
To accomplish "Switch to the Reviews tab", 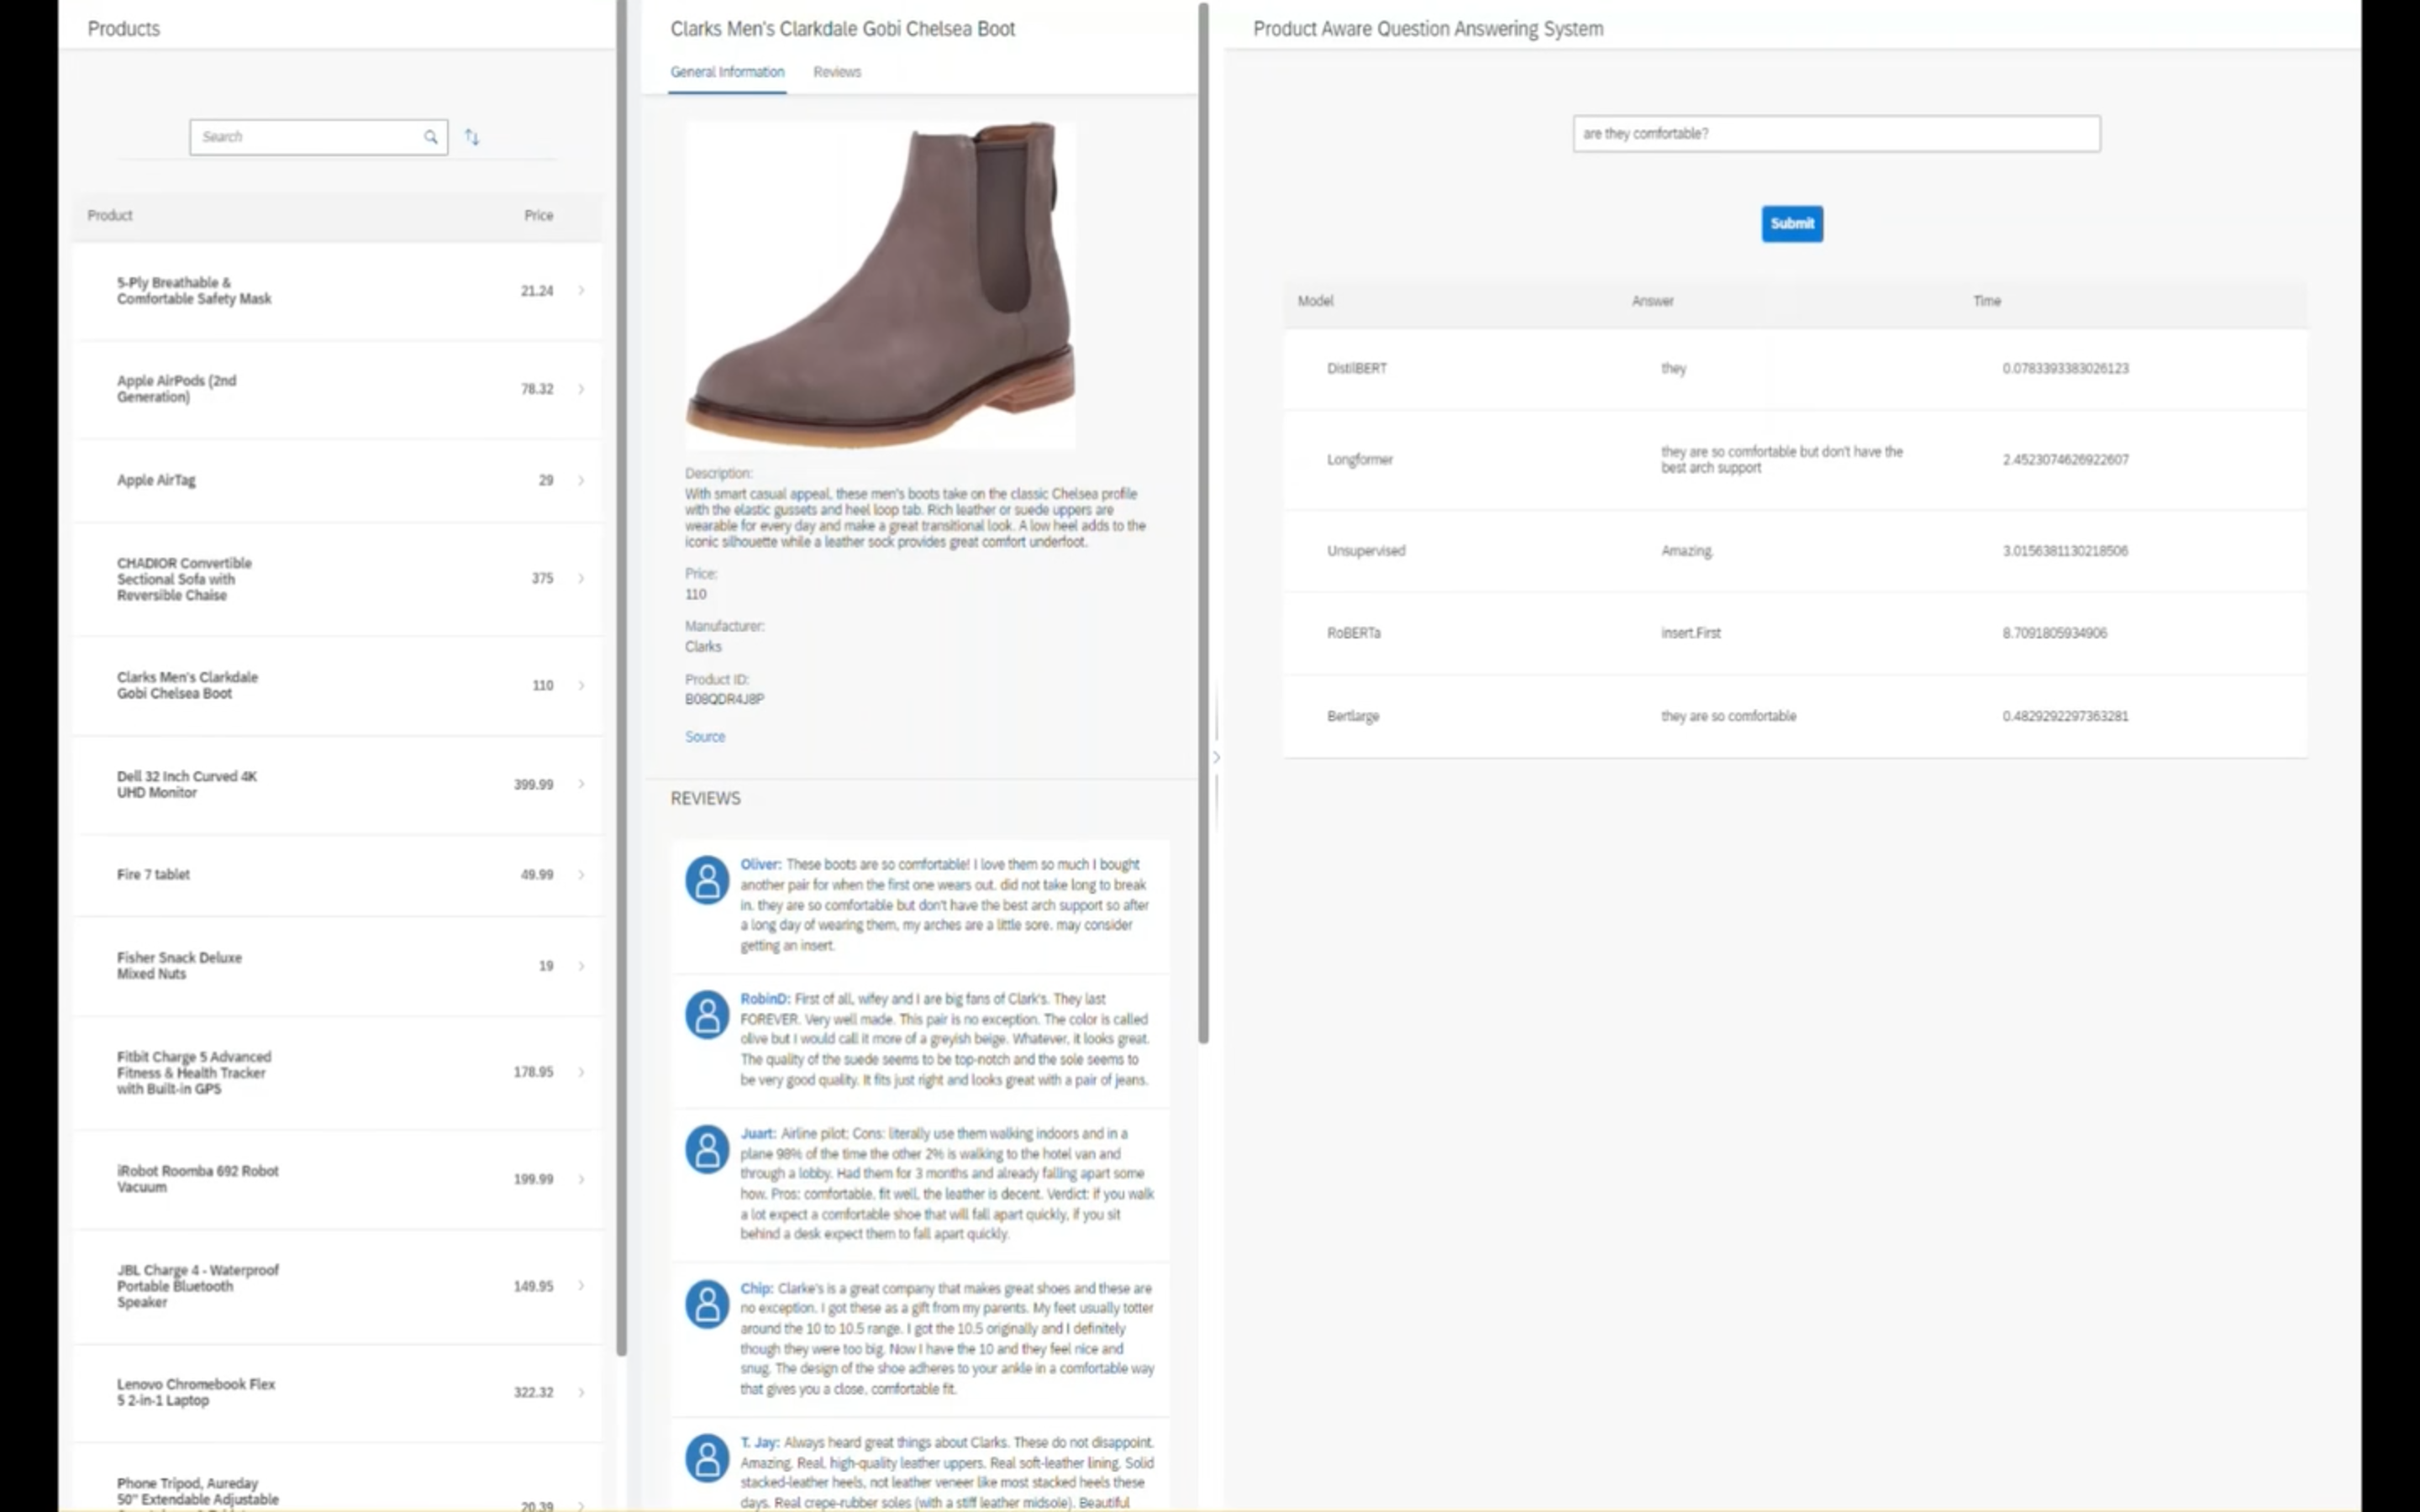I will click(x=836, y=71).
